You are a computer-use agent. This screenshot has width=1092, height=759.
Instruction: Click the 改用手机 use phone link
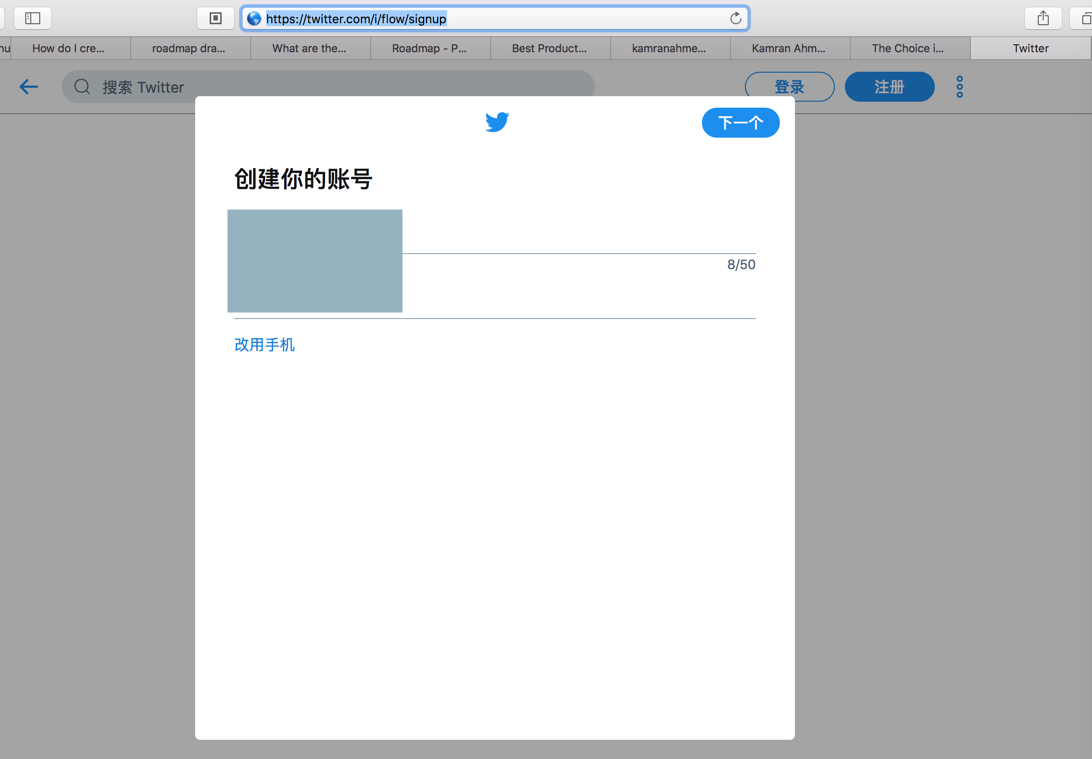coord(265,345)
